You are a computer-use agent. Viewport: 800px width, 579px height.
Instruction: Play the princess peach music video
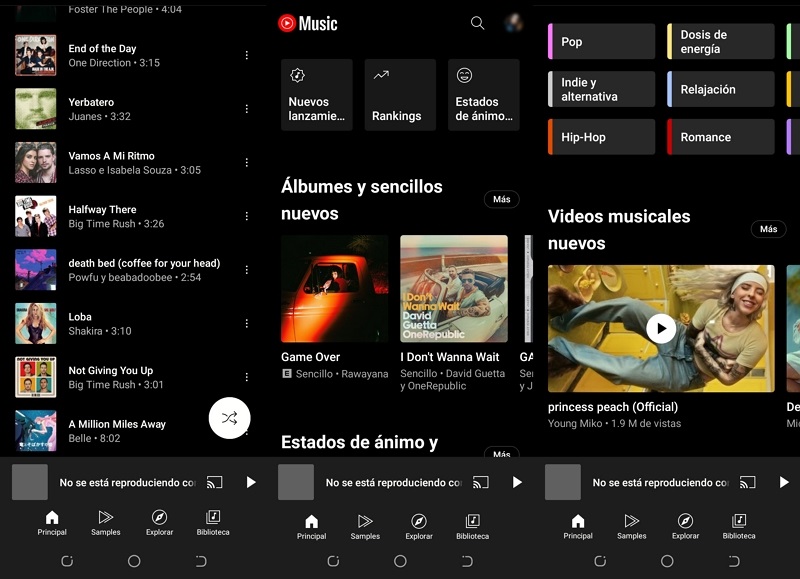pyautogui.click(x=661, y=328)
